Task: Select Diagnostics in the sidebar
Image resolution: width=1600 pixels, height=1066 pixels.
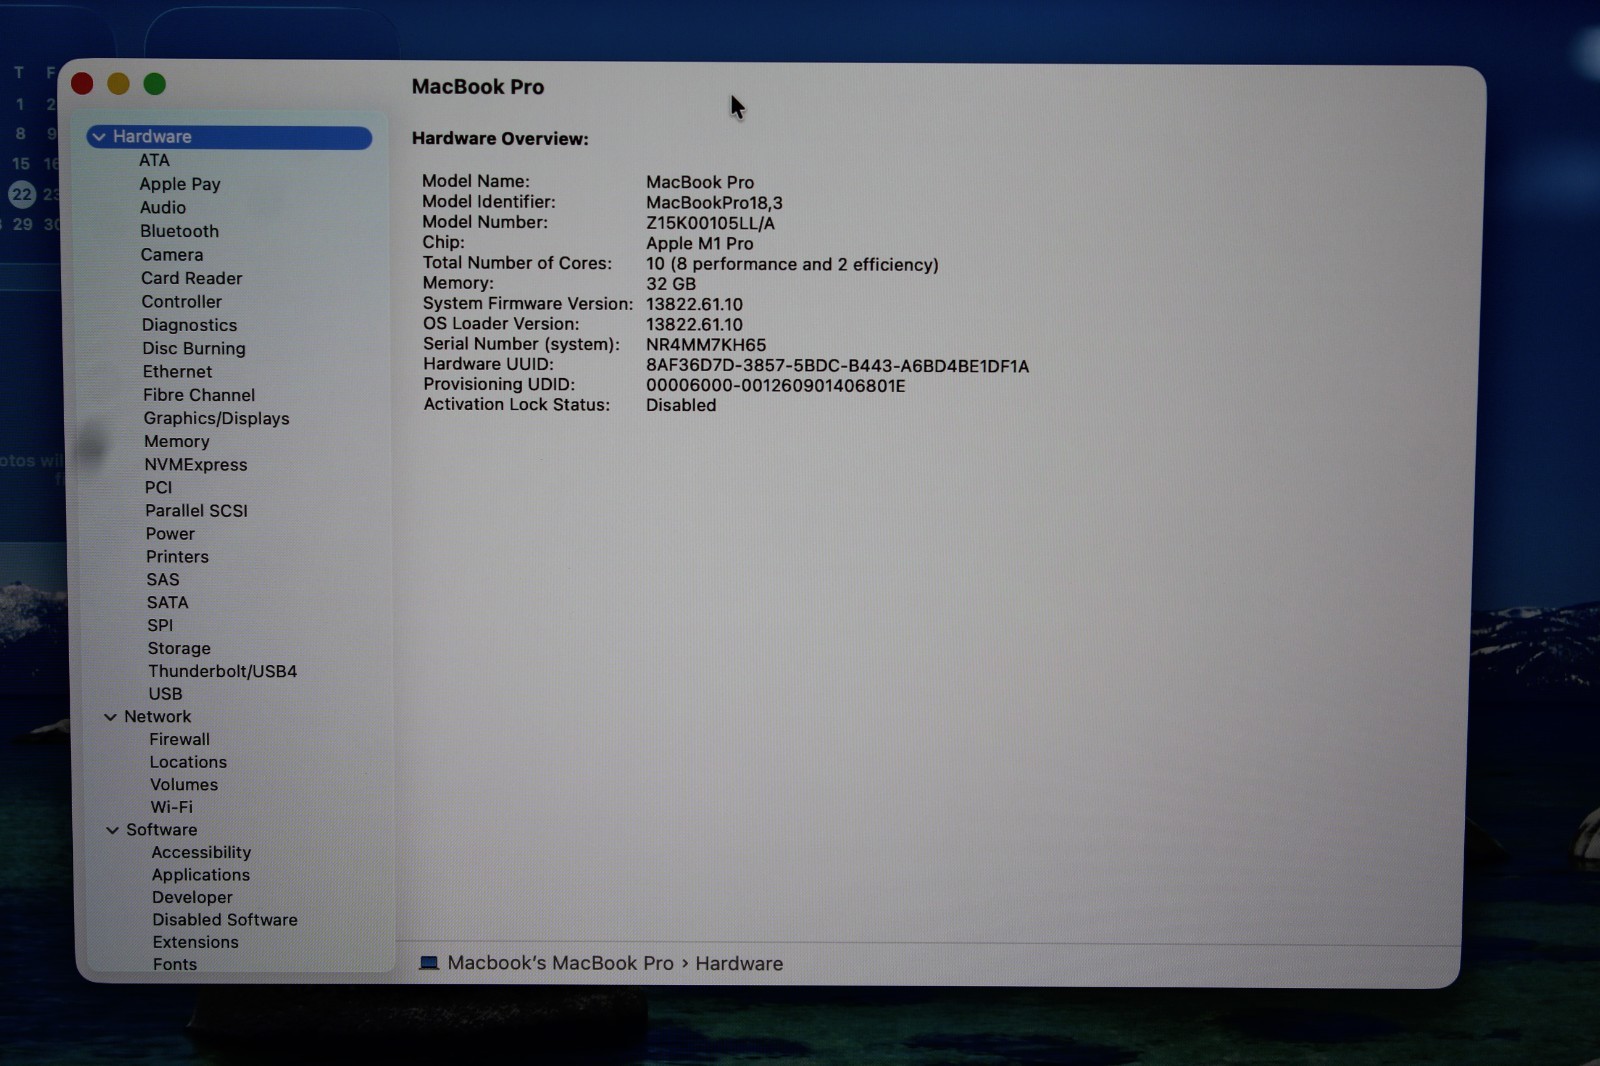Action: click(189, 325)
